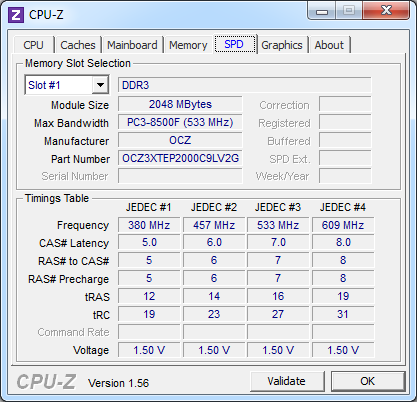Click the Validate button
The height and width of the screenshot is (402, 417).
pyautogui.click(x=286, y=381)
